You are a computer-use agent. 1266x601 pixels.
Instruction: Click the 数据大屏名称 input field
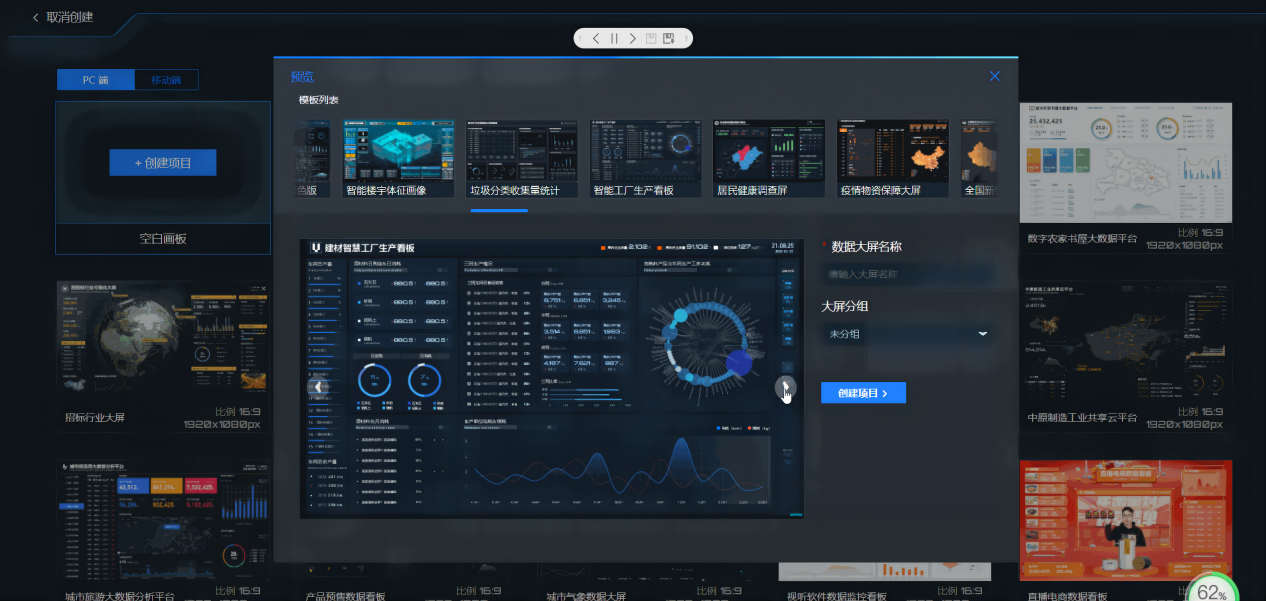tap(907, 274)
